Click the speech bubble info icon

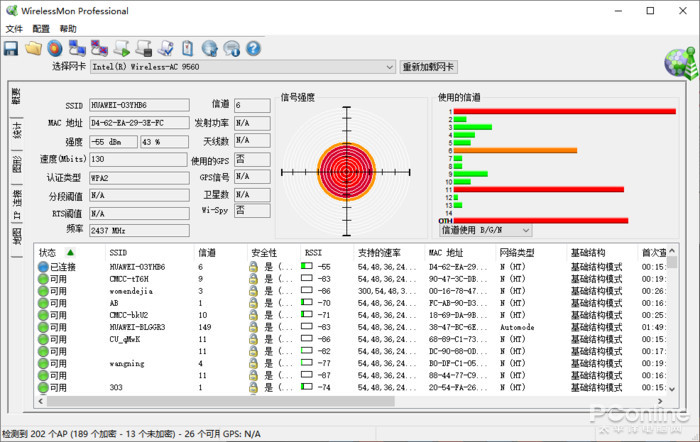[x=232, y=48]
